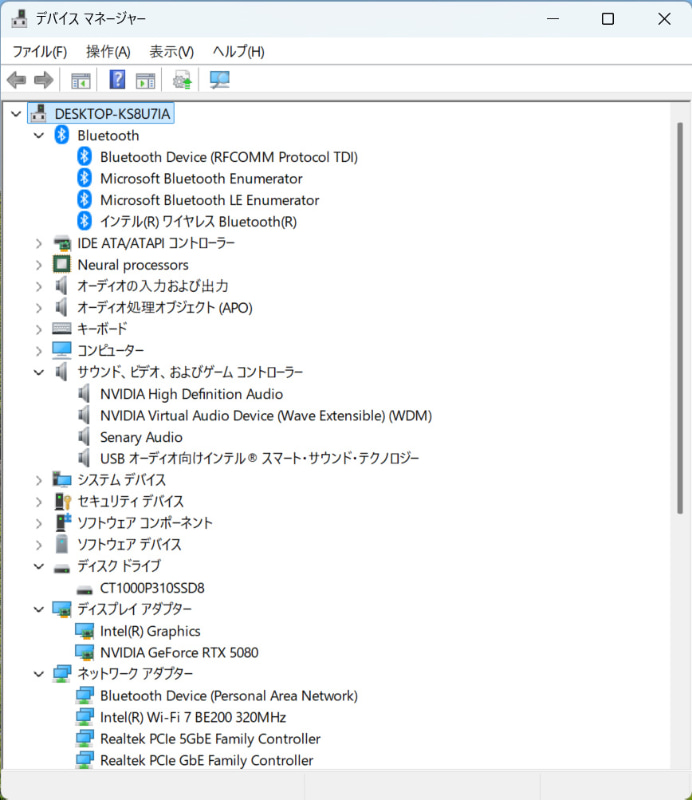692x800 pixels.
Task: Expand オーディオの入力および出力 category
Action: point(39,286)
